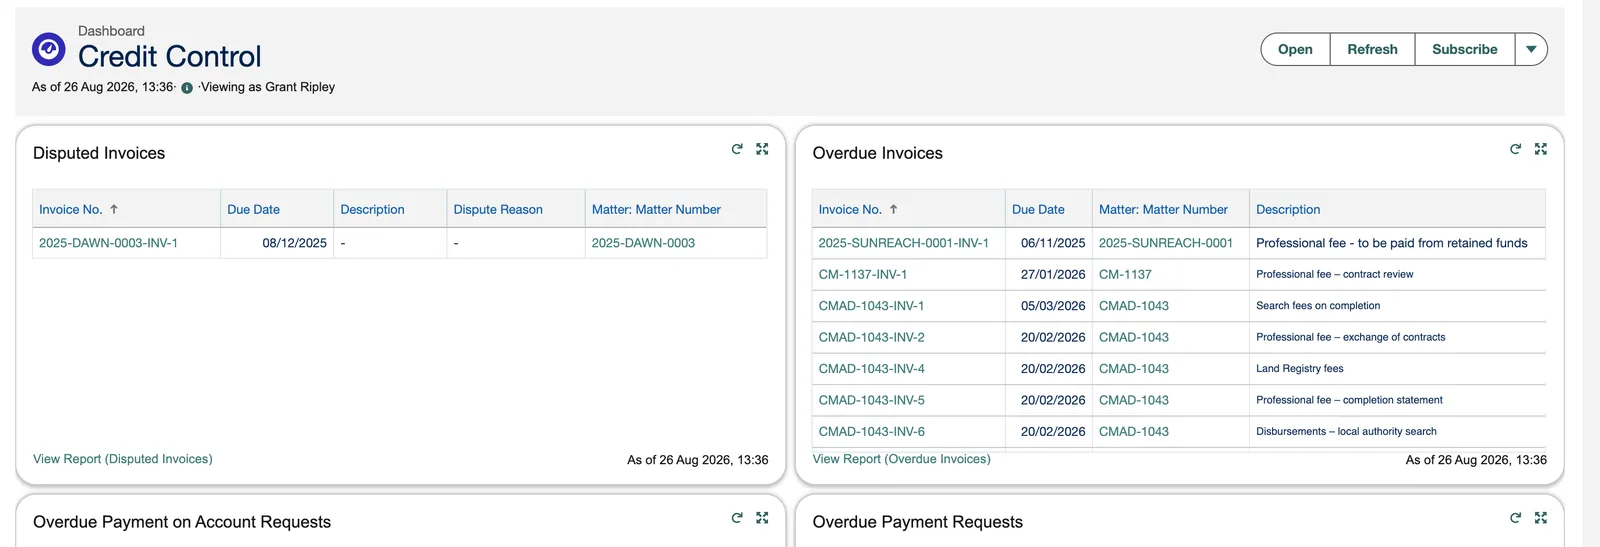Click the info icon next to timestamp
This screenshot has width=1600, height=547.
[x=187, y=88]
